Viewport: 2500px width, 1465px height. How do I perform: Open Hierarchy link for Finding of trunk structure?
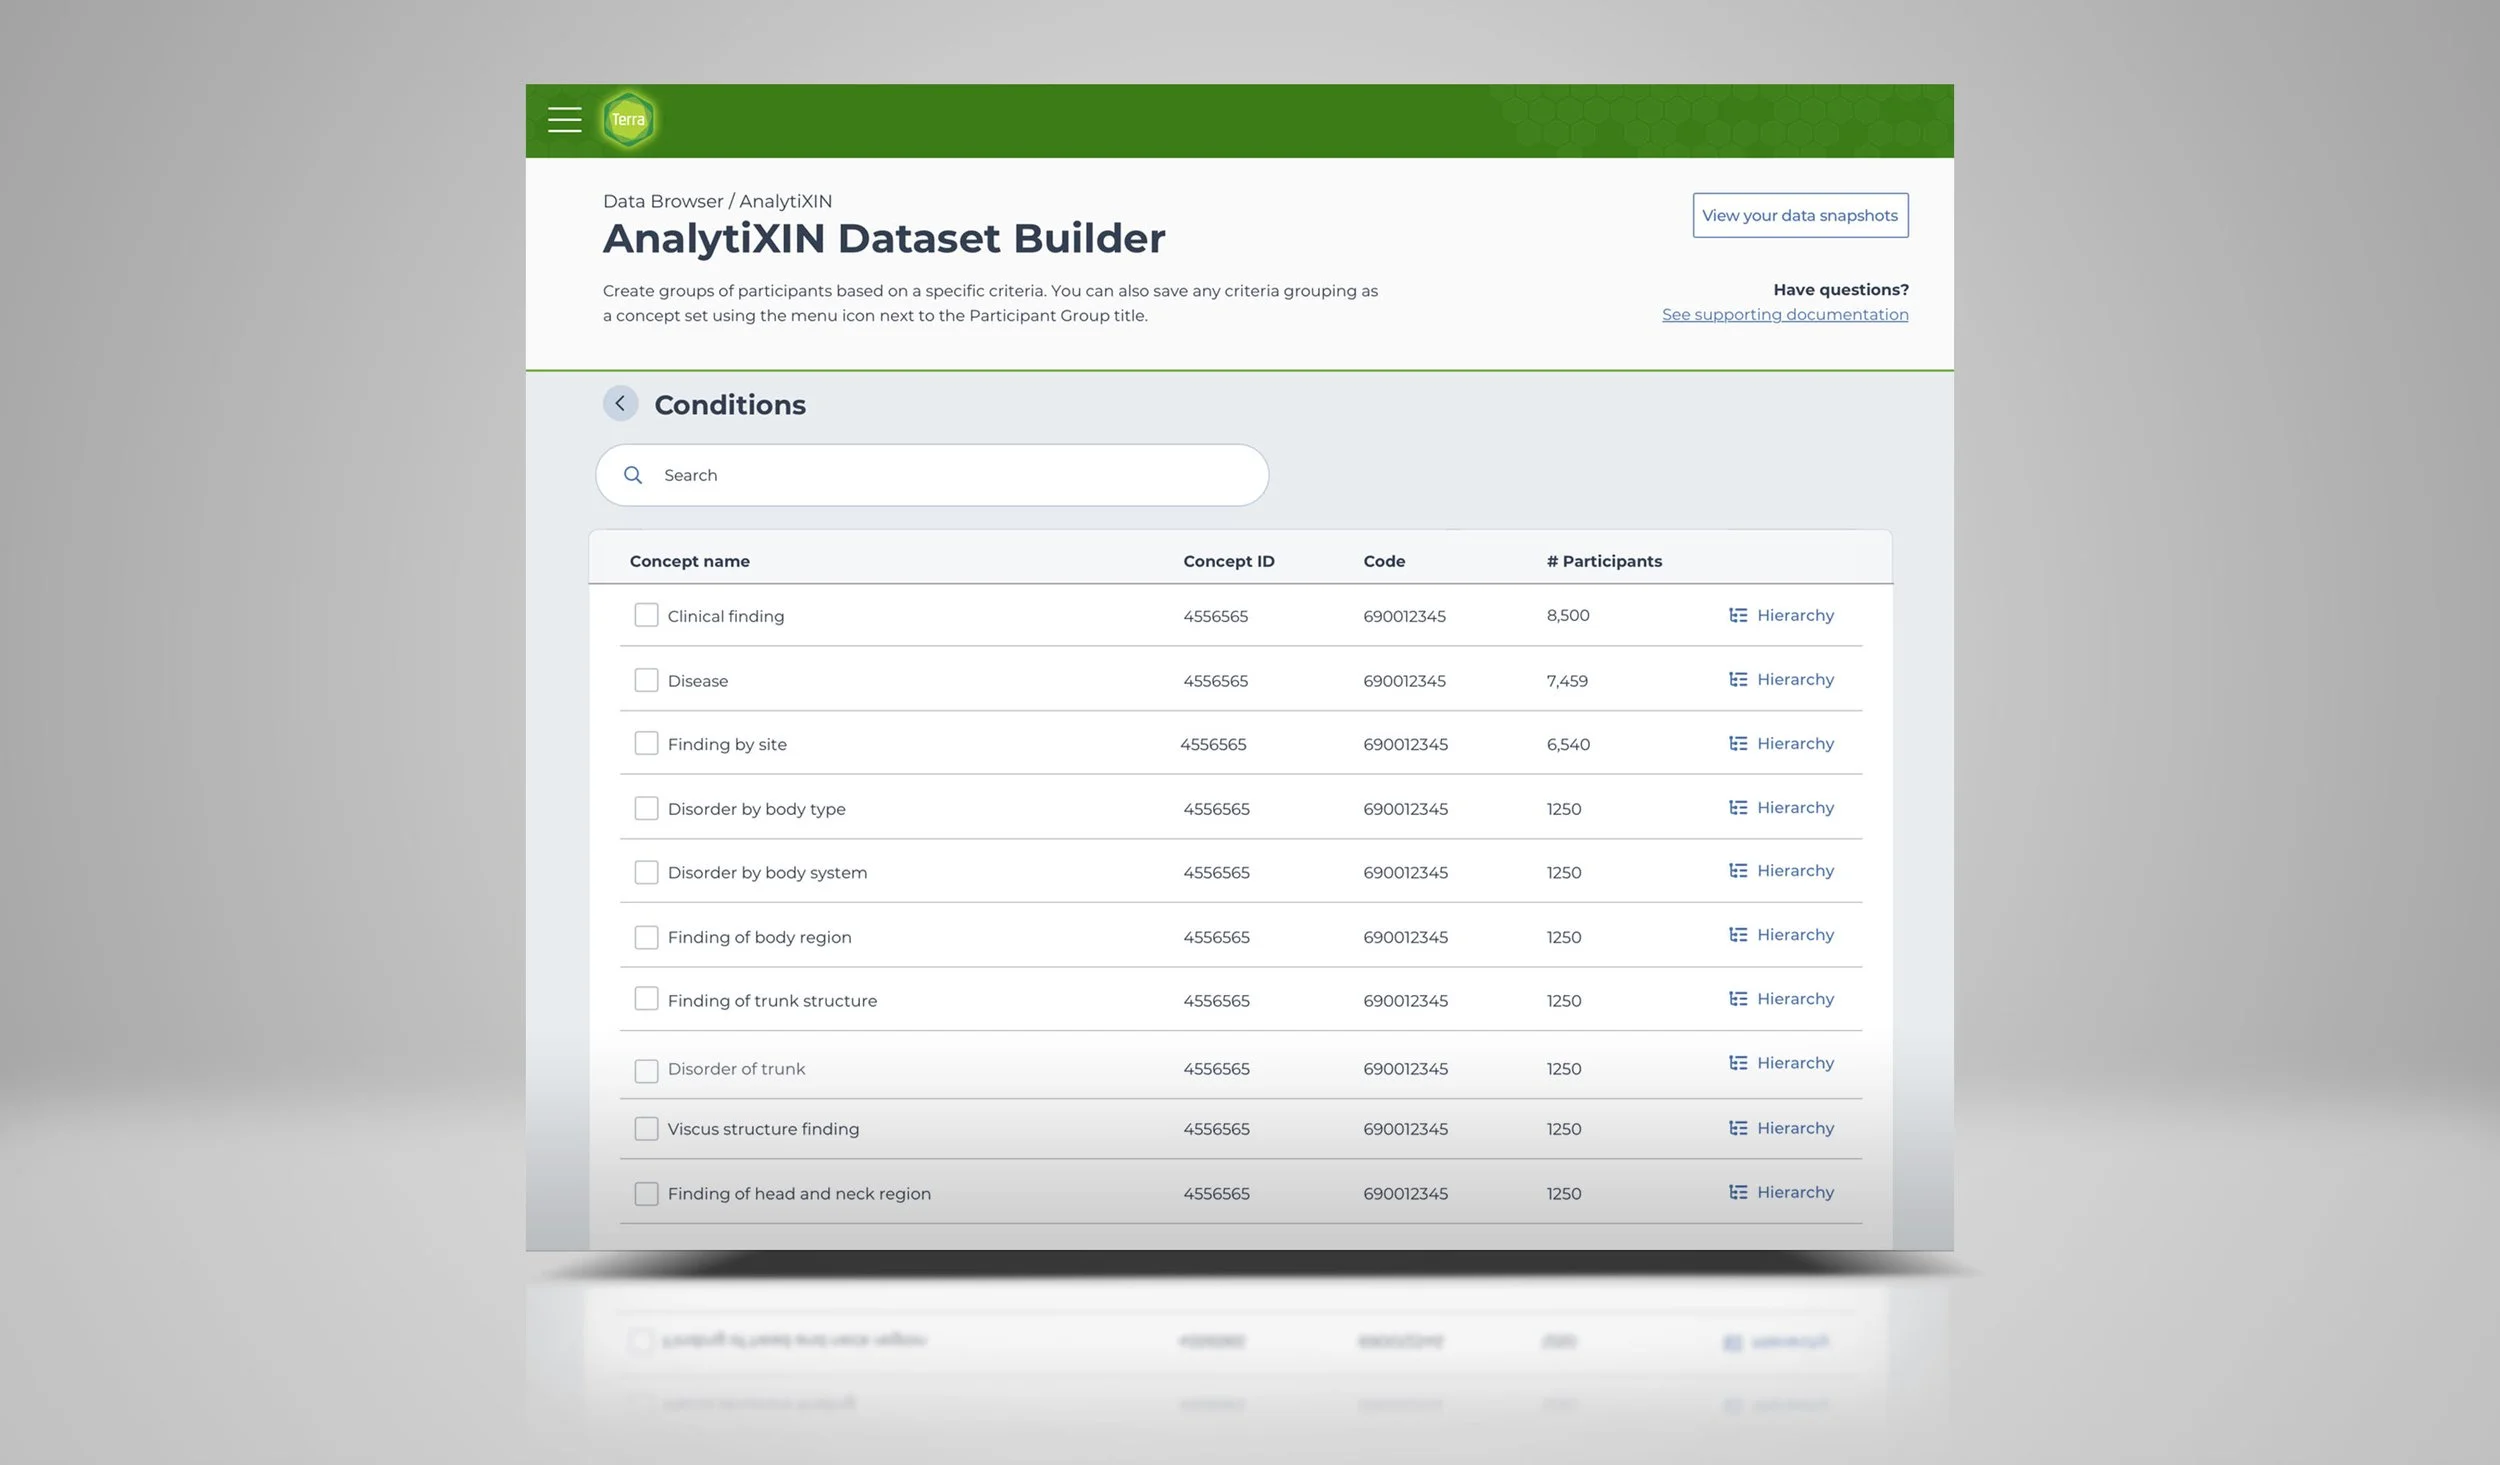1795,999
